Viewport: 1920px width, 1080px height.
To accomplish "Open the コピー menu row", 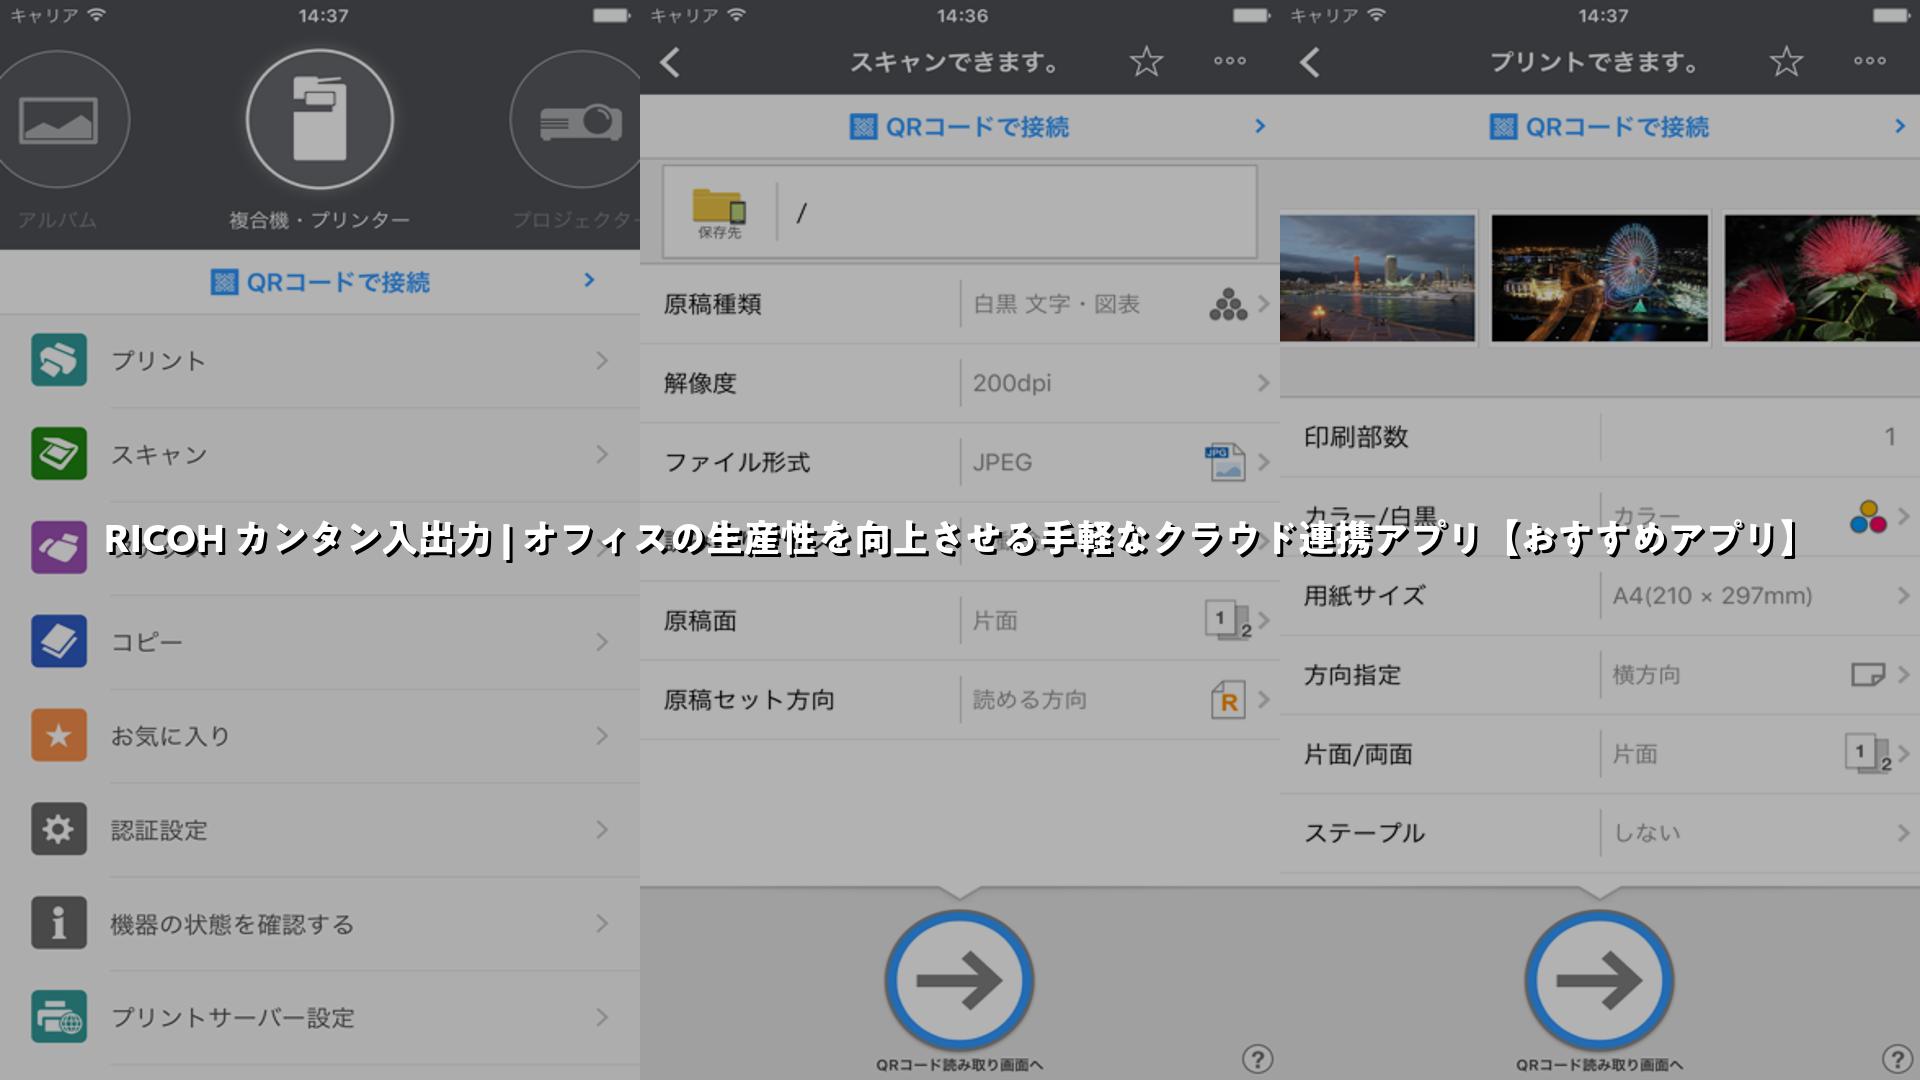I will point(320,642).
